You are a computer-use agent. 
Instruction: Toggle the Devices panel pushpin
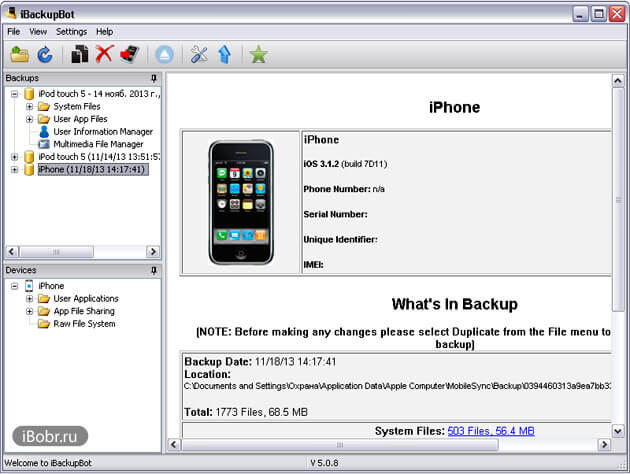(153, 270)
